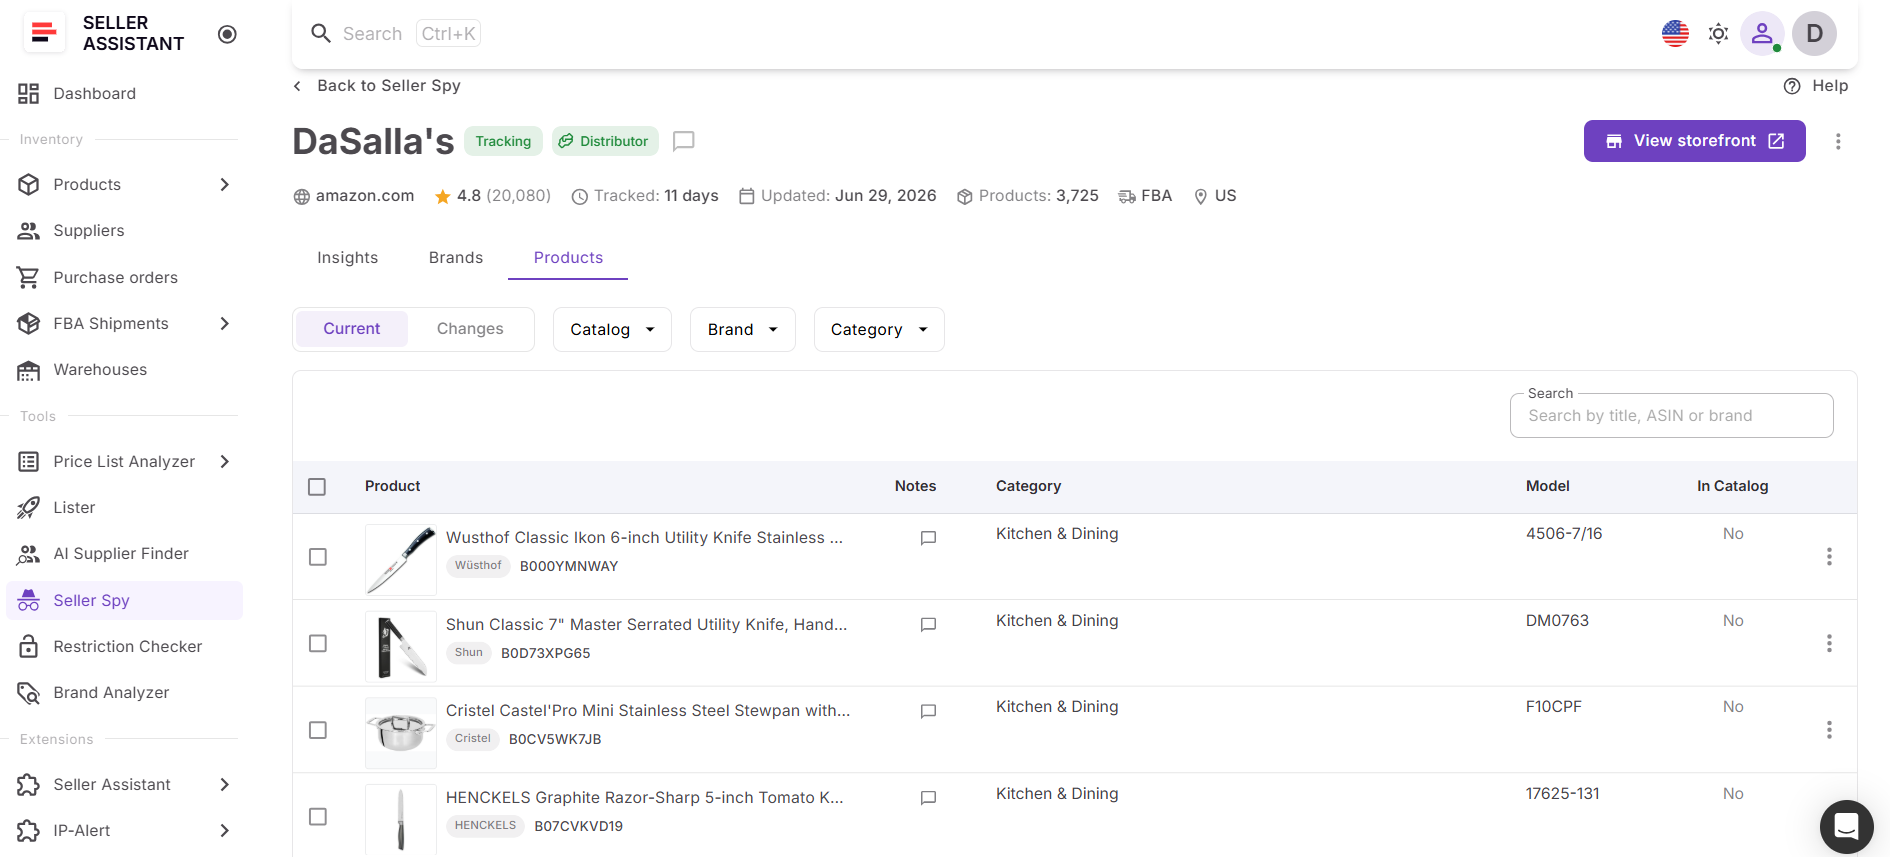Add note for HENCKELS Tomato knife
1890x857 pixels.
(x=928, y=798)
